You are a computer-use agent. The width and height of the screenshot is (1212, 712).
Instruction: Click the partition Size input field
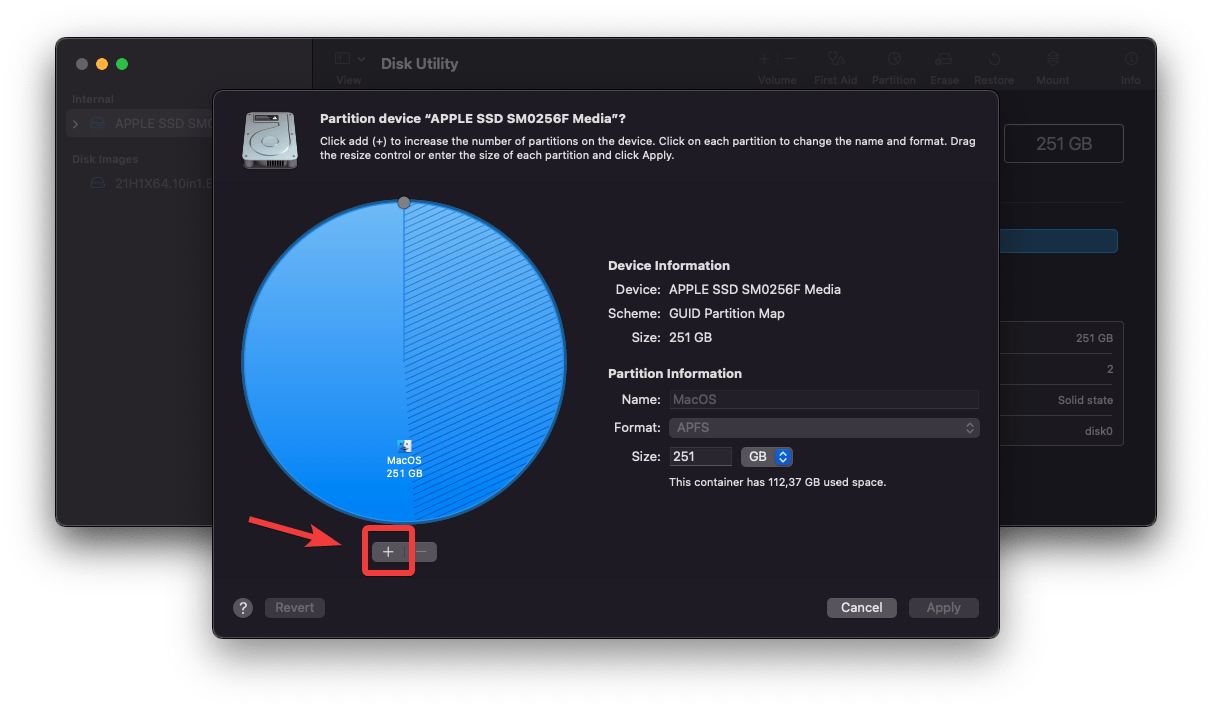pos(700,457)
